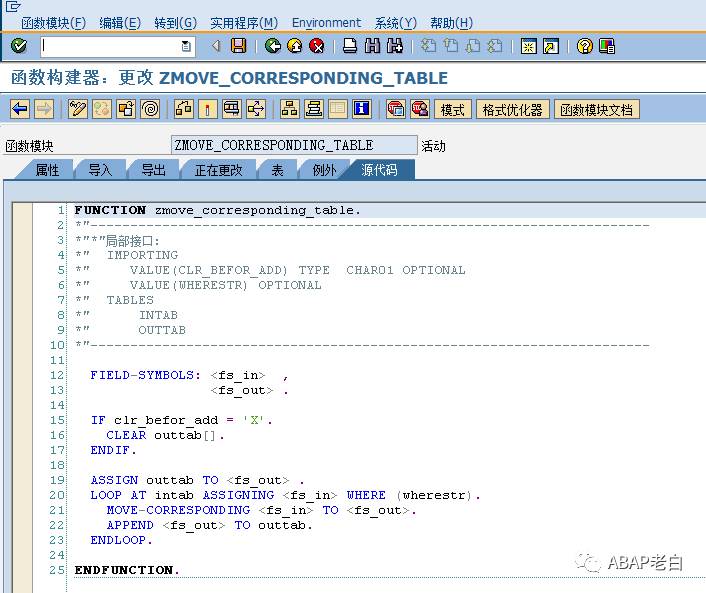Open the 帮助(H) menu

[x=451, y=23]
